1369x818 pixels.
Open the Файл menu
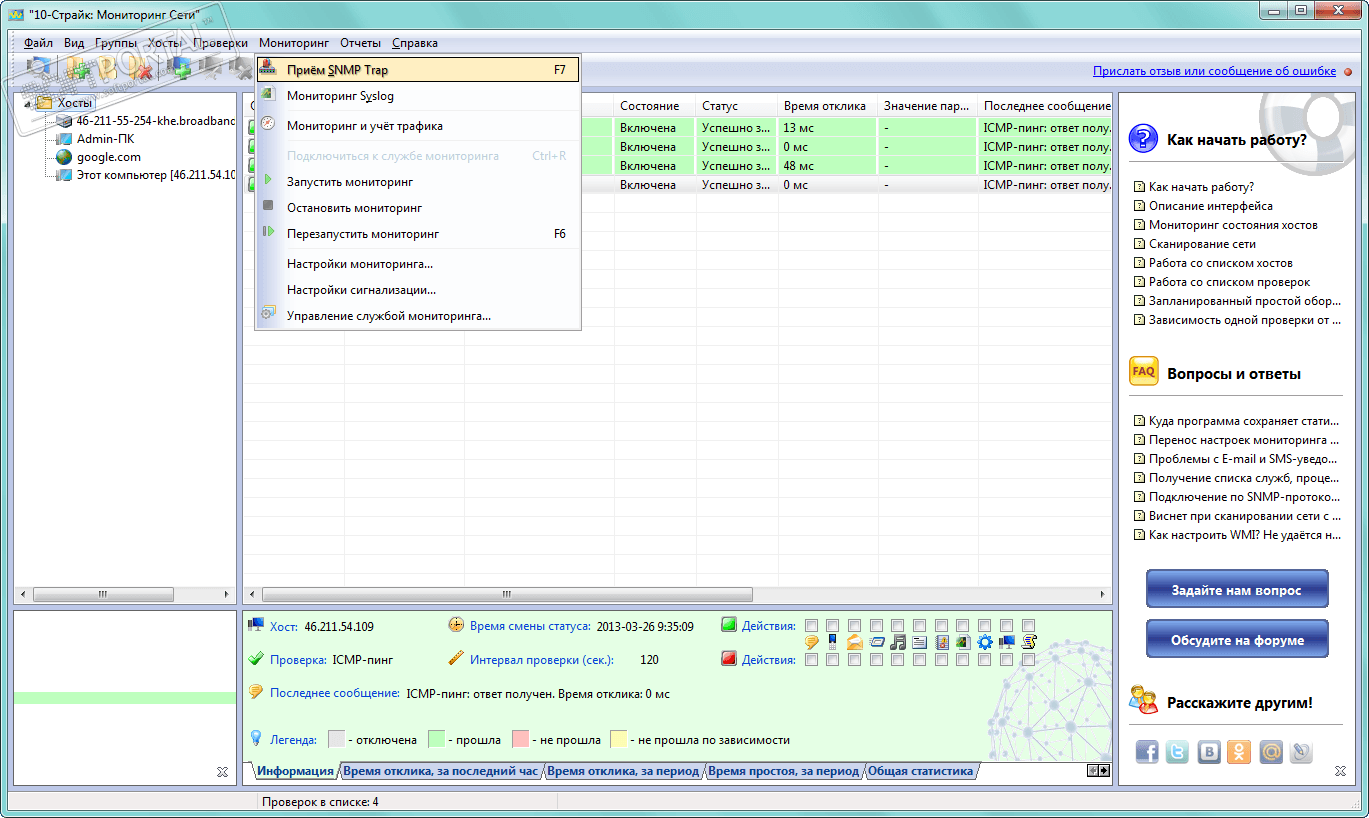[38, 43]
